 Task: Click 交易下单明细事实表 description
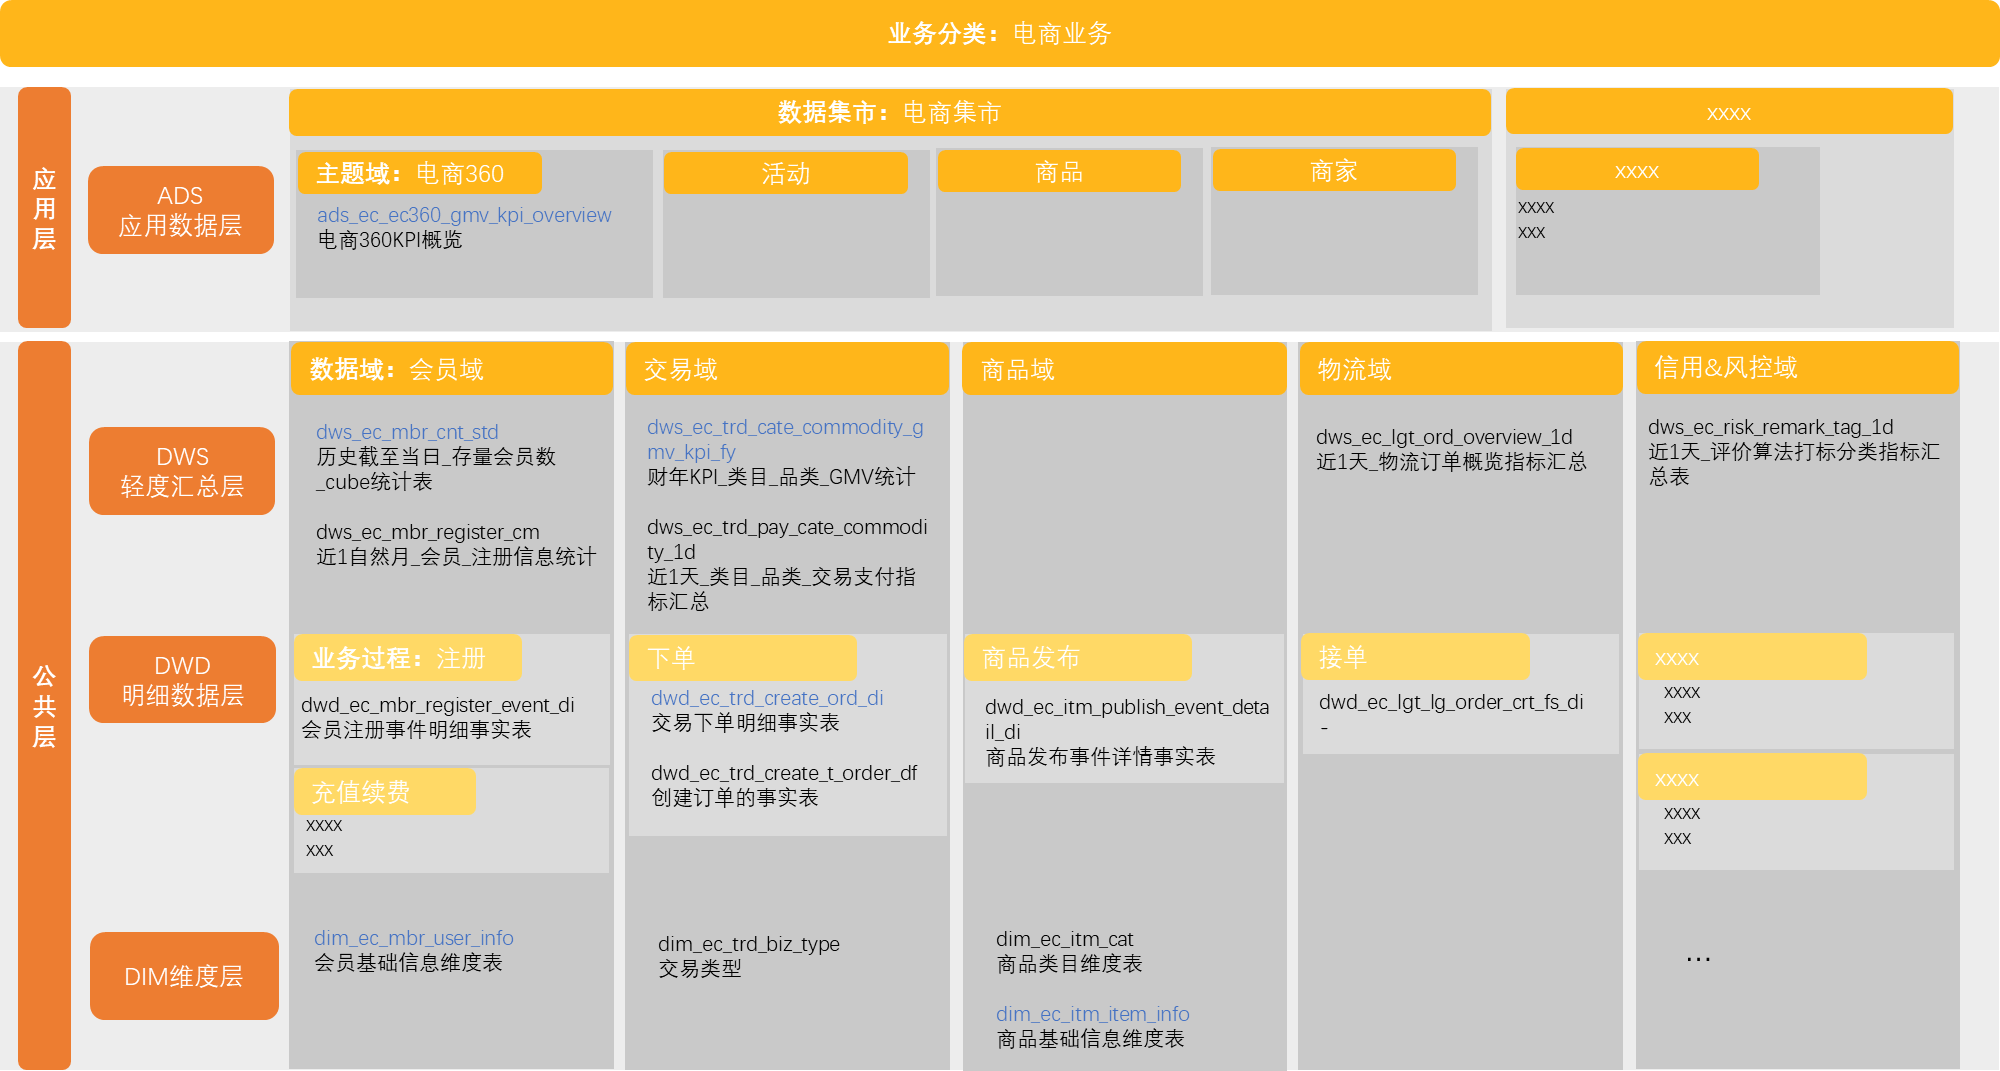745,723
